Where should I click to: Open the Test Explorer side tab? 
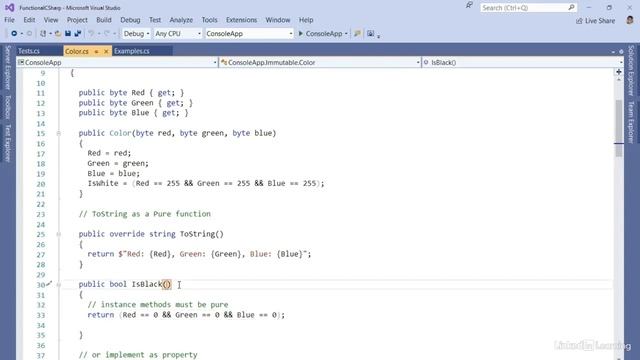[x=7, y=143]
